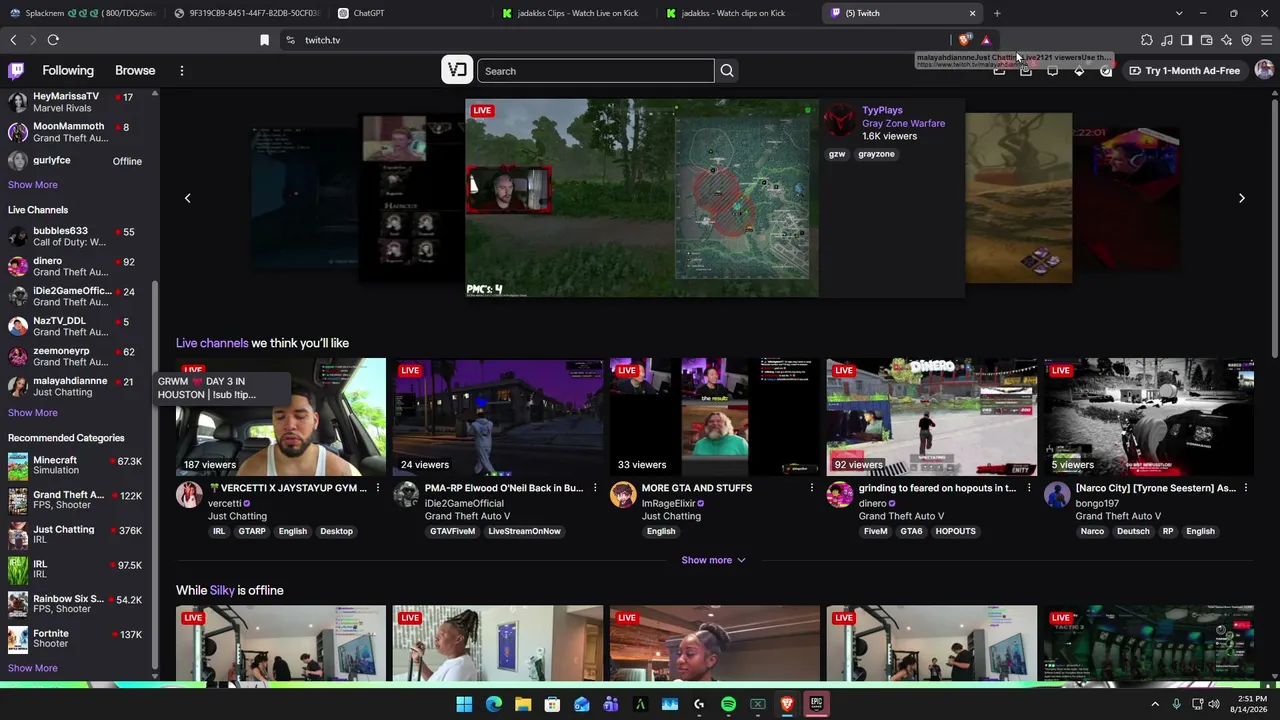Screen dimensions: 1280x720
Task: Show more followed channels in sidebar
Action: click(33, 185)
